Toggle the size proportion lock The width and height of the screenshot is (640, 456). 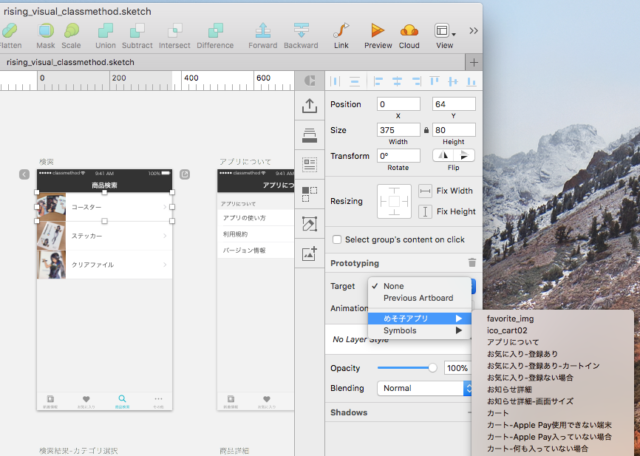click(x=426, y=130)
